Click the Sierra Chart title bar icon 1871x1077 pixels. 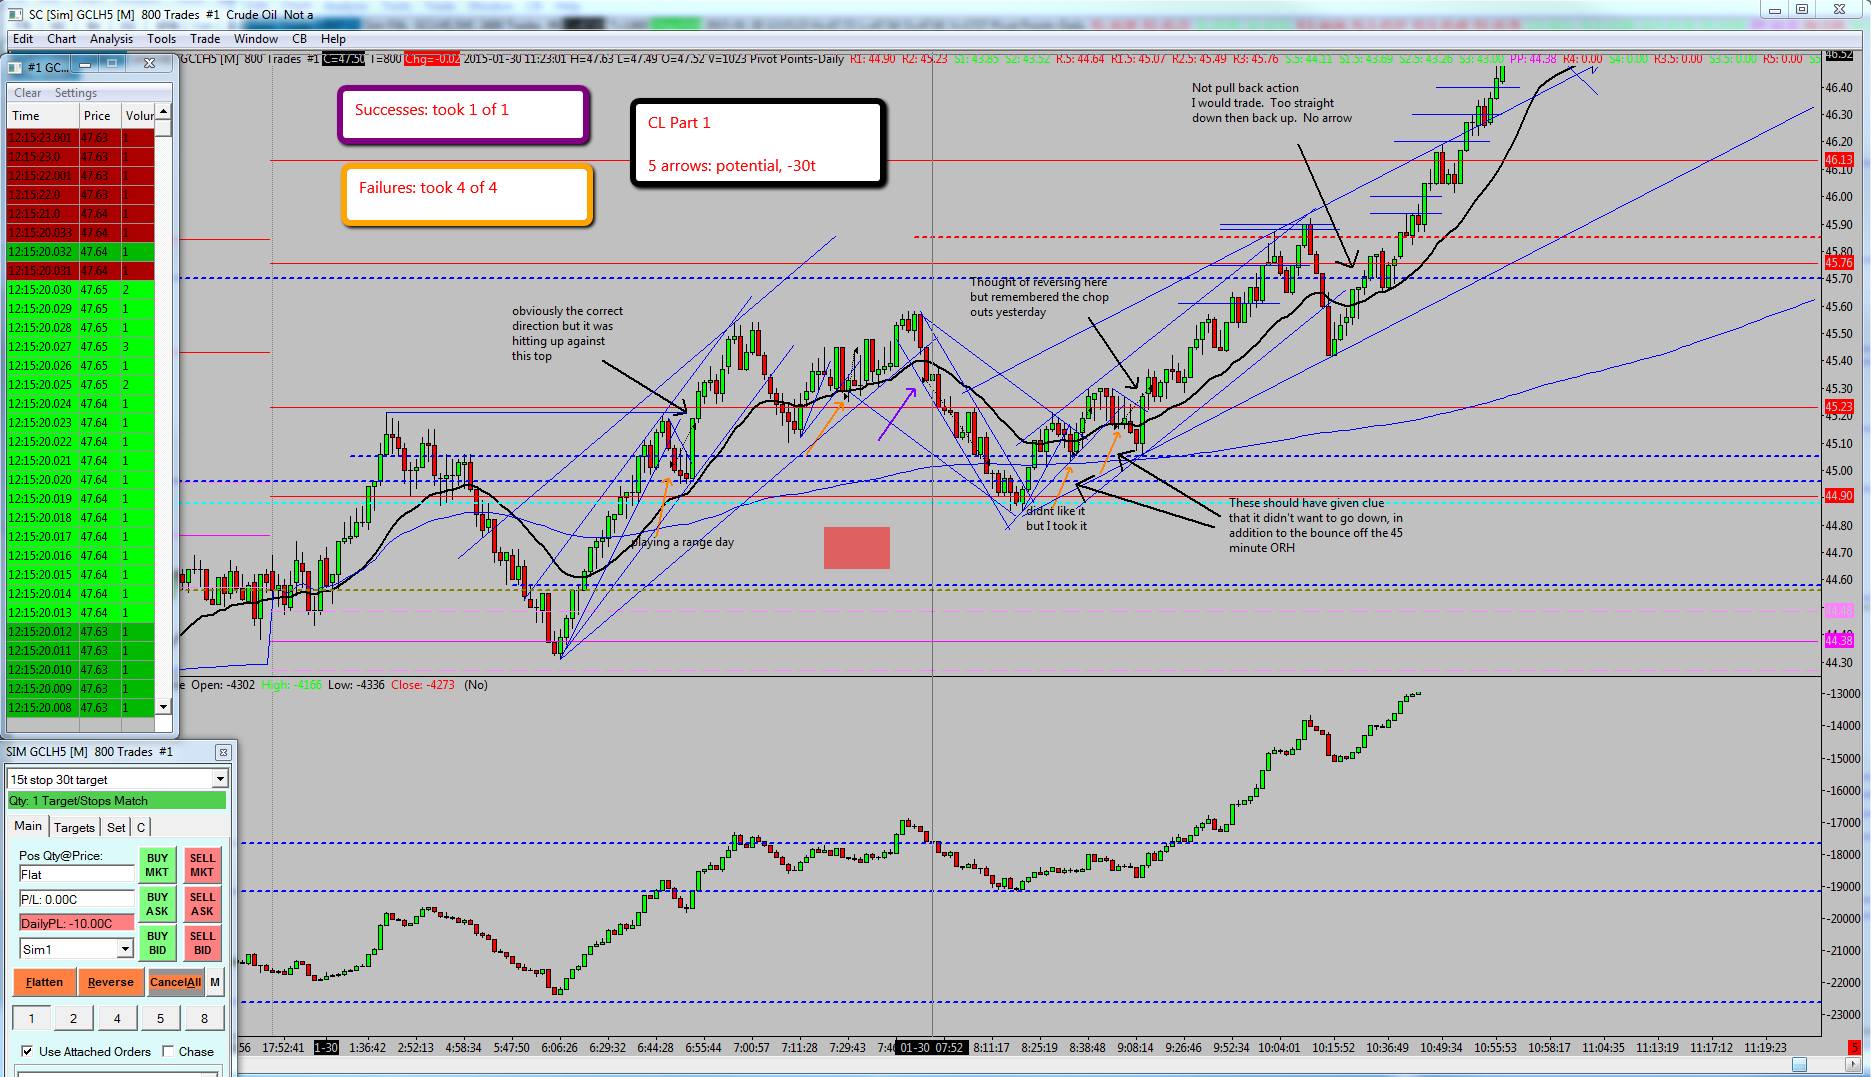[15, 14]
